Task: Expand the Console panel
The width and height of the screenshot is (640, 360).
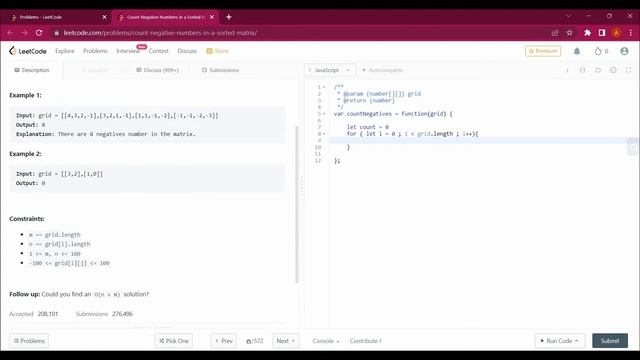Action: tap(326, 341)
